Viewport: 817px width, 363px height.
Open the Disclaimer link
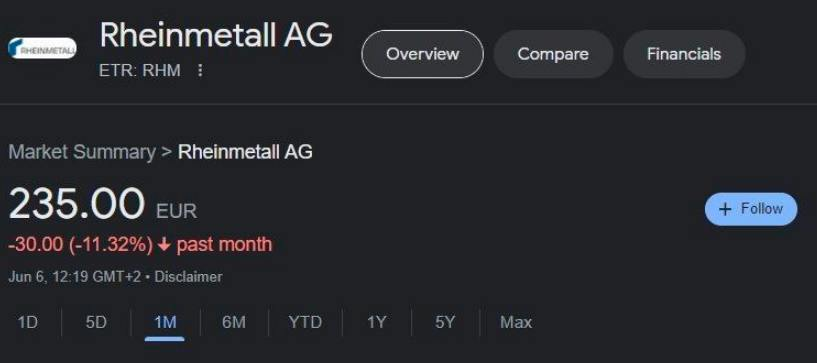188,277
